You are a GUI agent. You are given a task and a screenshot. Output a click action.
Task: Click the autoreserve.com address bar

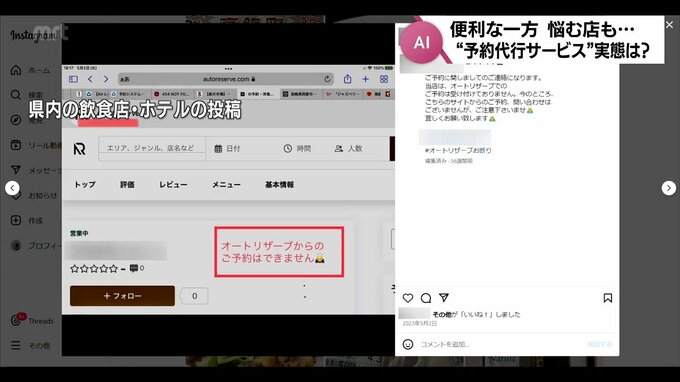226,79
